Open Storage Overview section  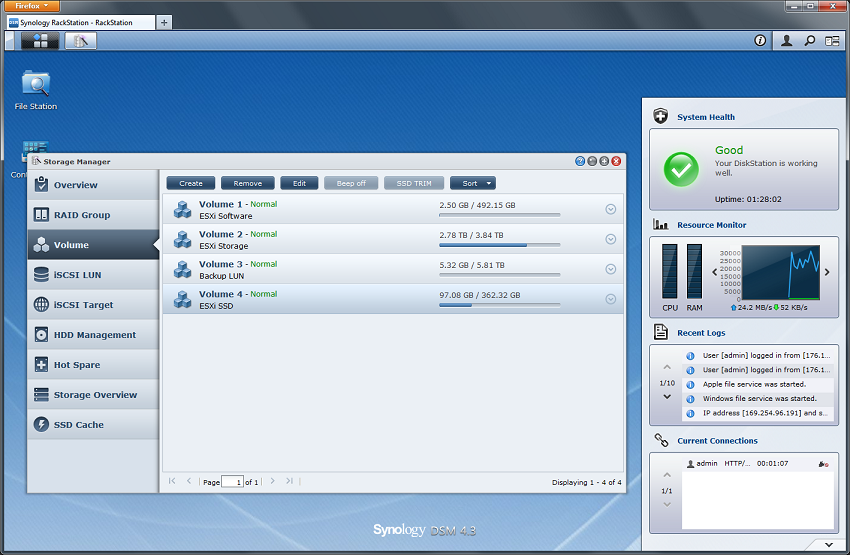[93, 395]
